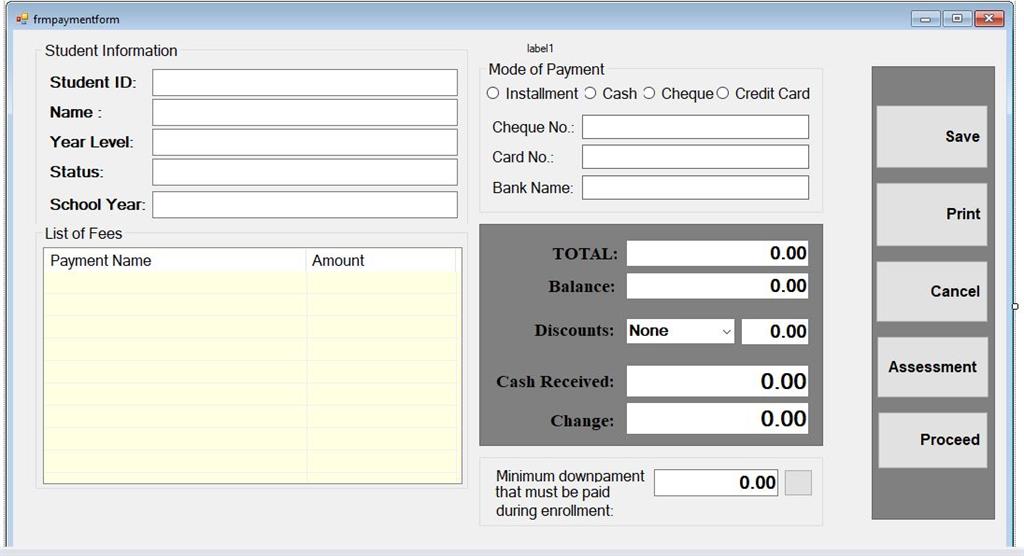Click the Payment Name column header
1024x556 pixels.
(x=175, y=261)
